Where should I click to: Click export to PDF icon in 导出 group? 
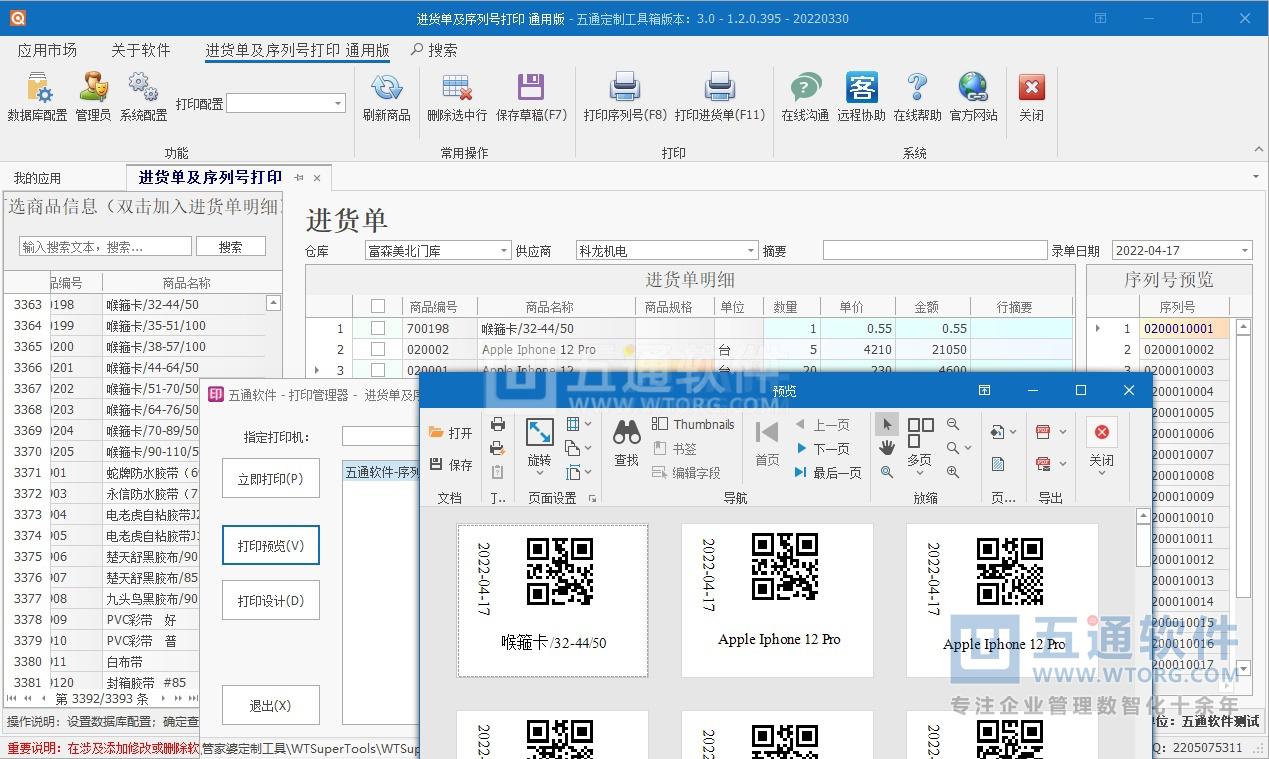point(1043,432)
